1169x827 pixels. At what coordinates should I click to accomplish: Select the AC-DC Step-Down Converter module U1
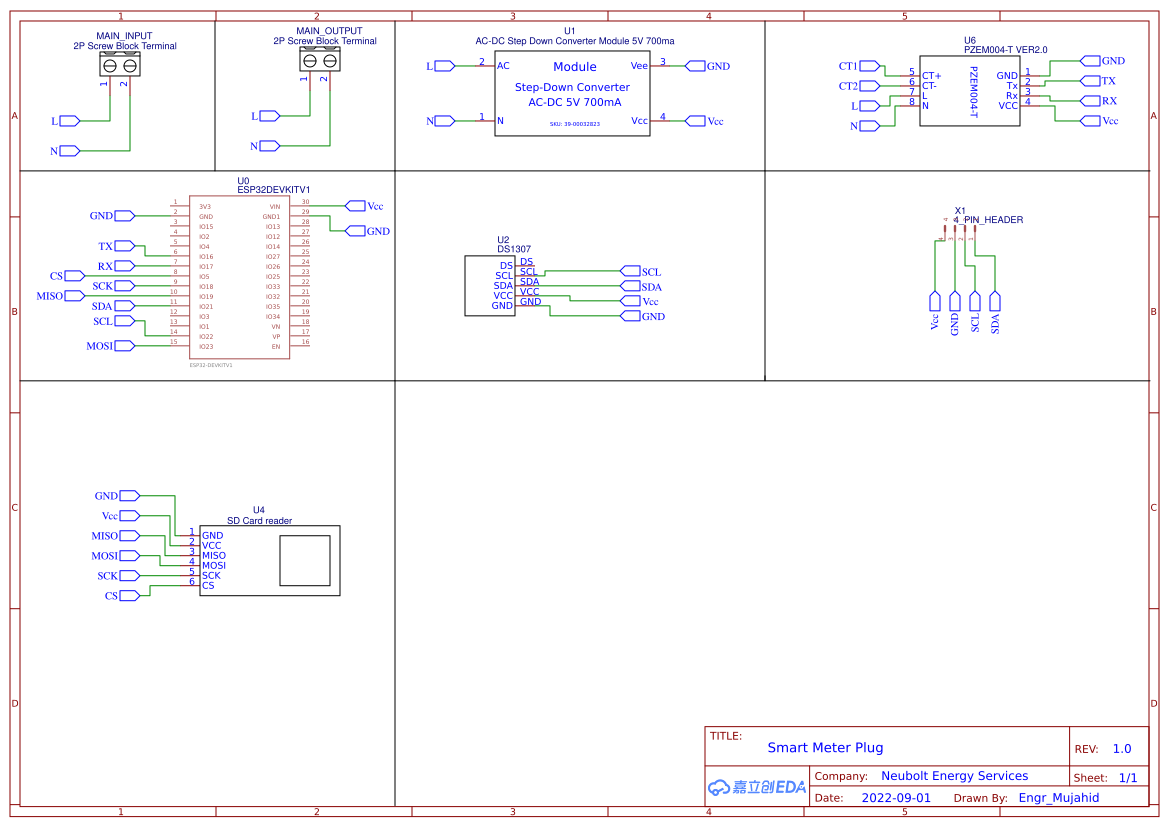pos(573,93)
